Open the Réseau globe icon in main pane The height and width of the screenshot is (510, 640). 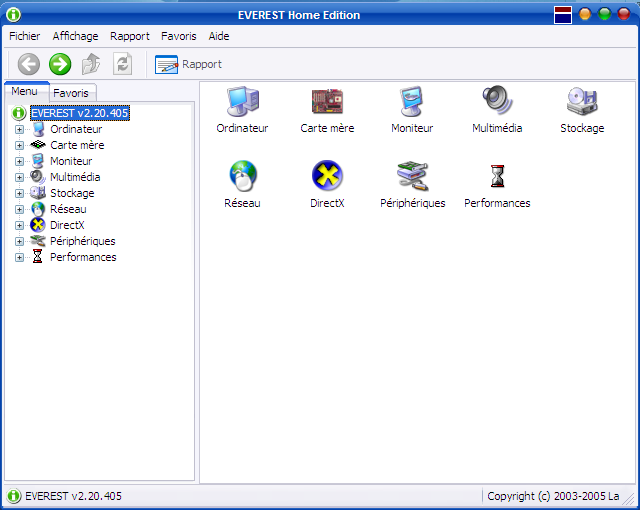243,176
